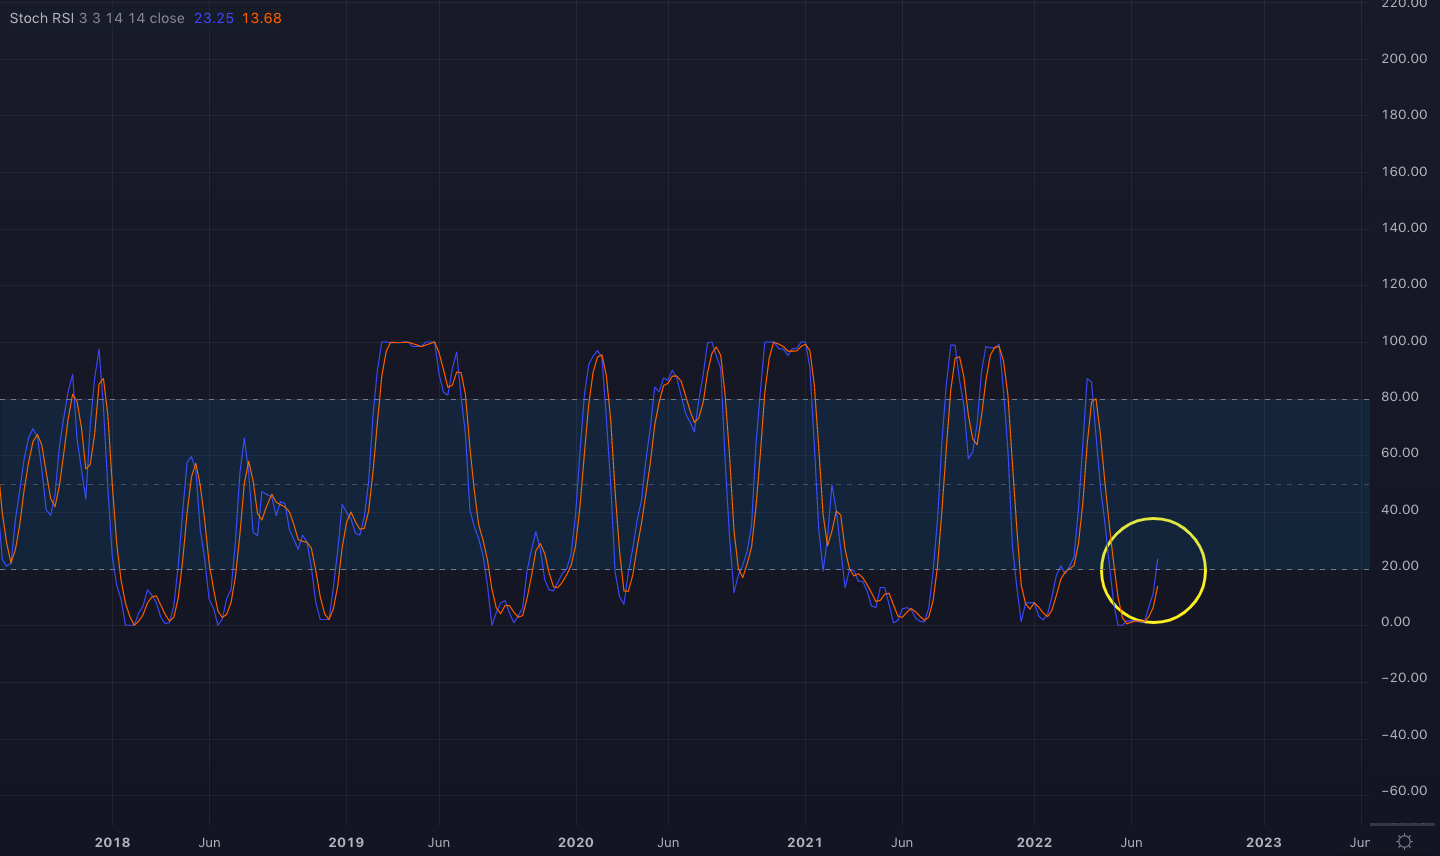Click the 100.00 price scale label
The image size is (1440, 856).
pyautogui.click(x=1404, y=340)
